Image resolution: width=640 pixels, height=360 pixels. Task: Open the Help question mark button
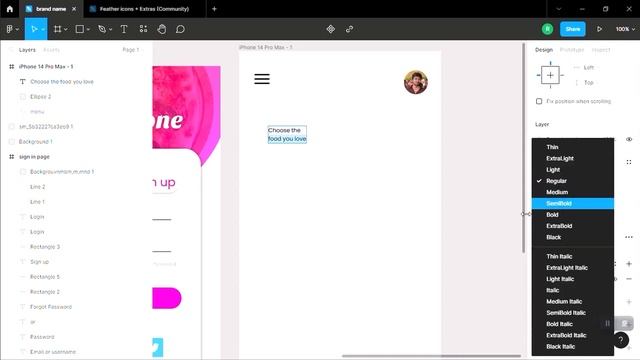click(x=621, y=340)
